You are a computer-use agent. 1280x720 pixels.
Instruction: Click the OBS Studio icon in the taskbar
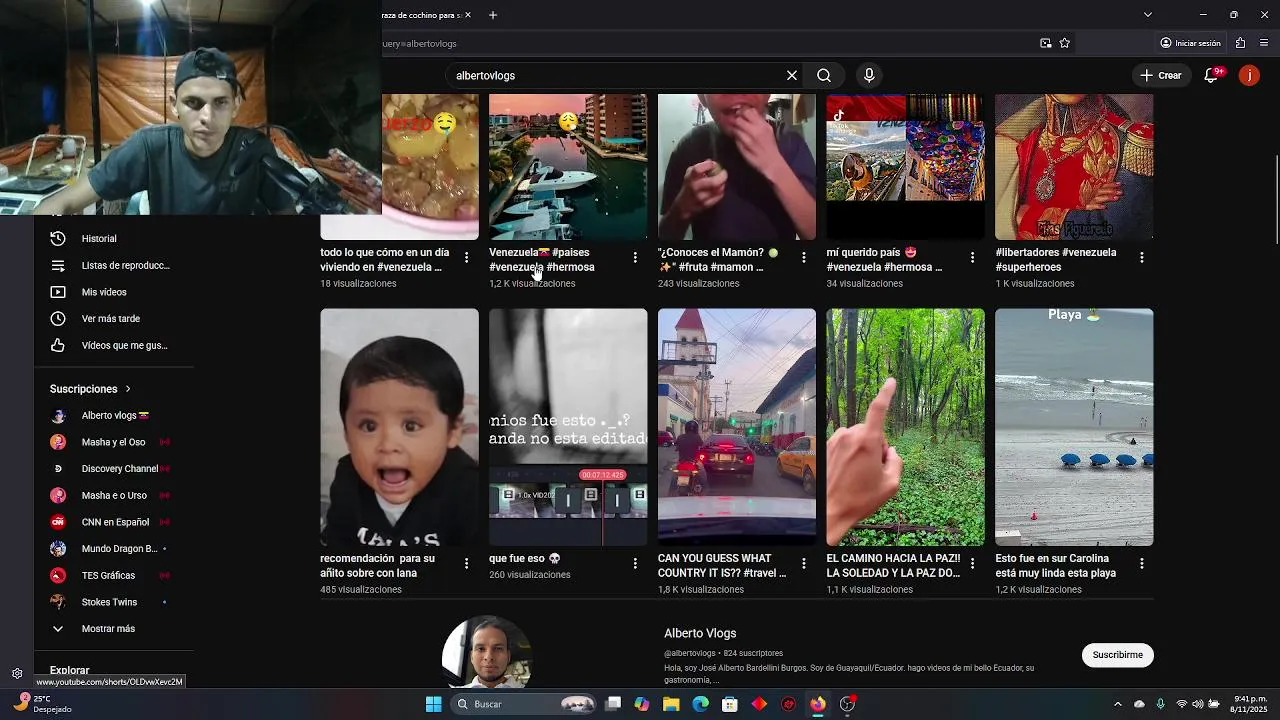[847, 704]
